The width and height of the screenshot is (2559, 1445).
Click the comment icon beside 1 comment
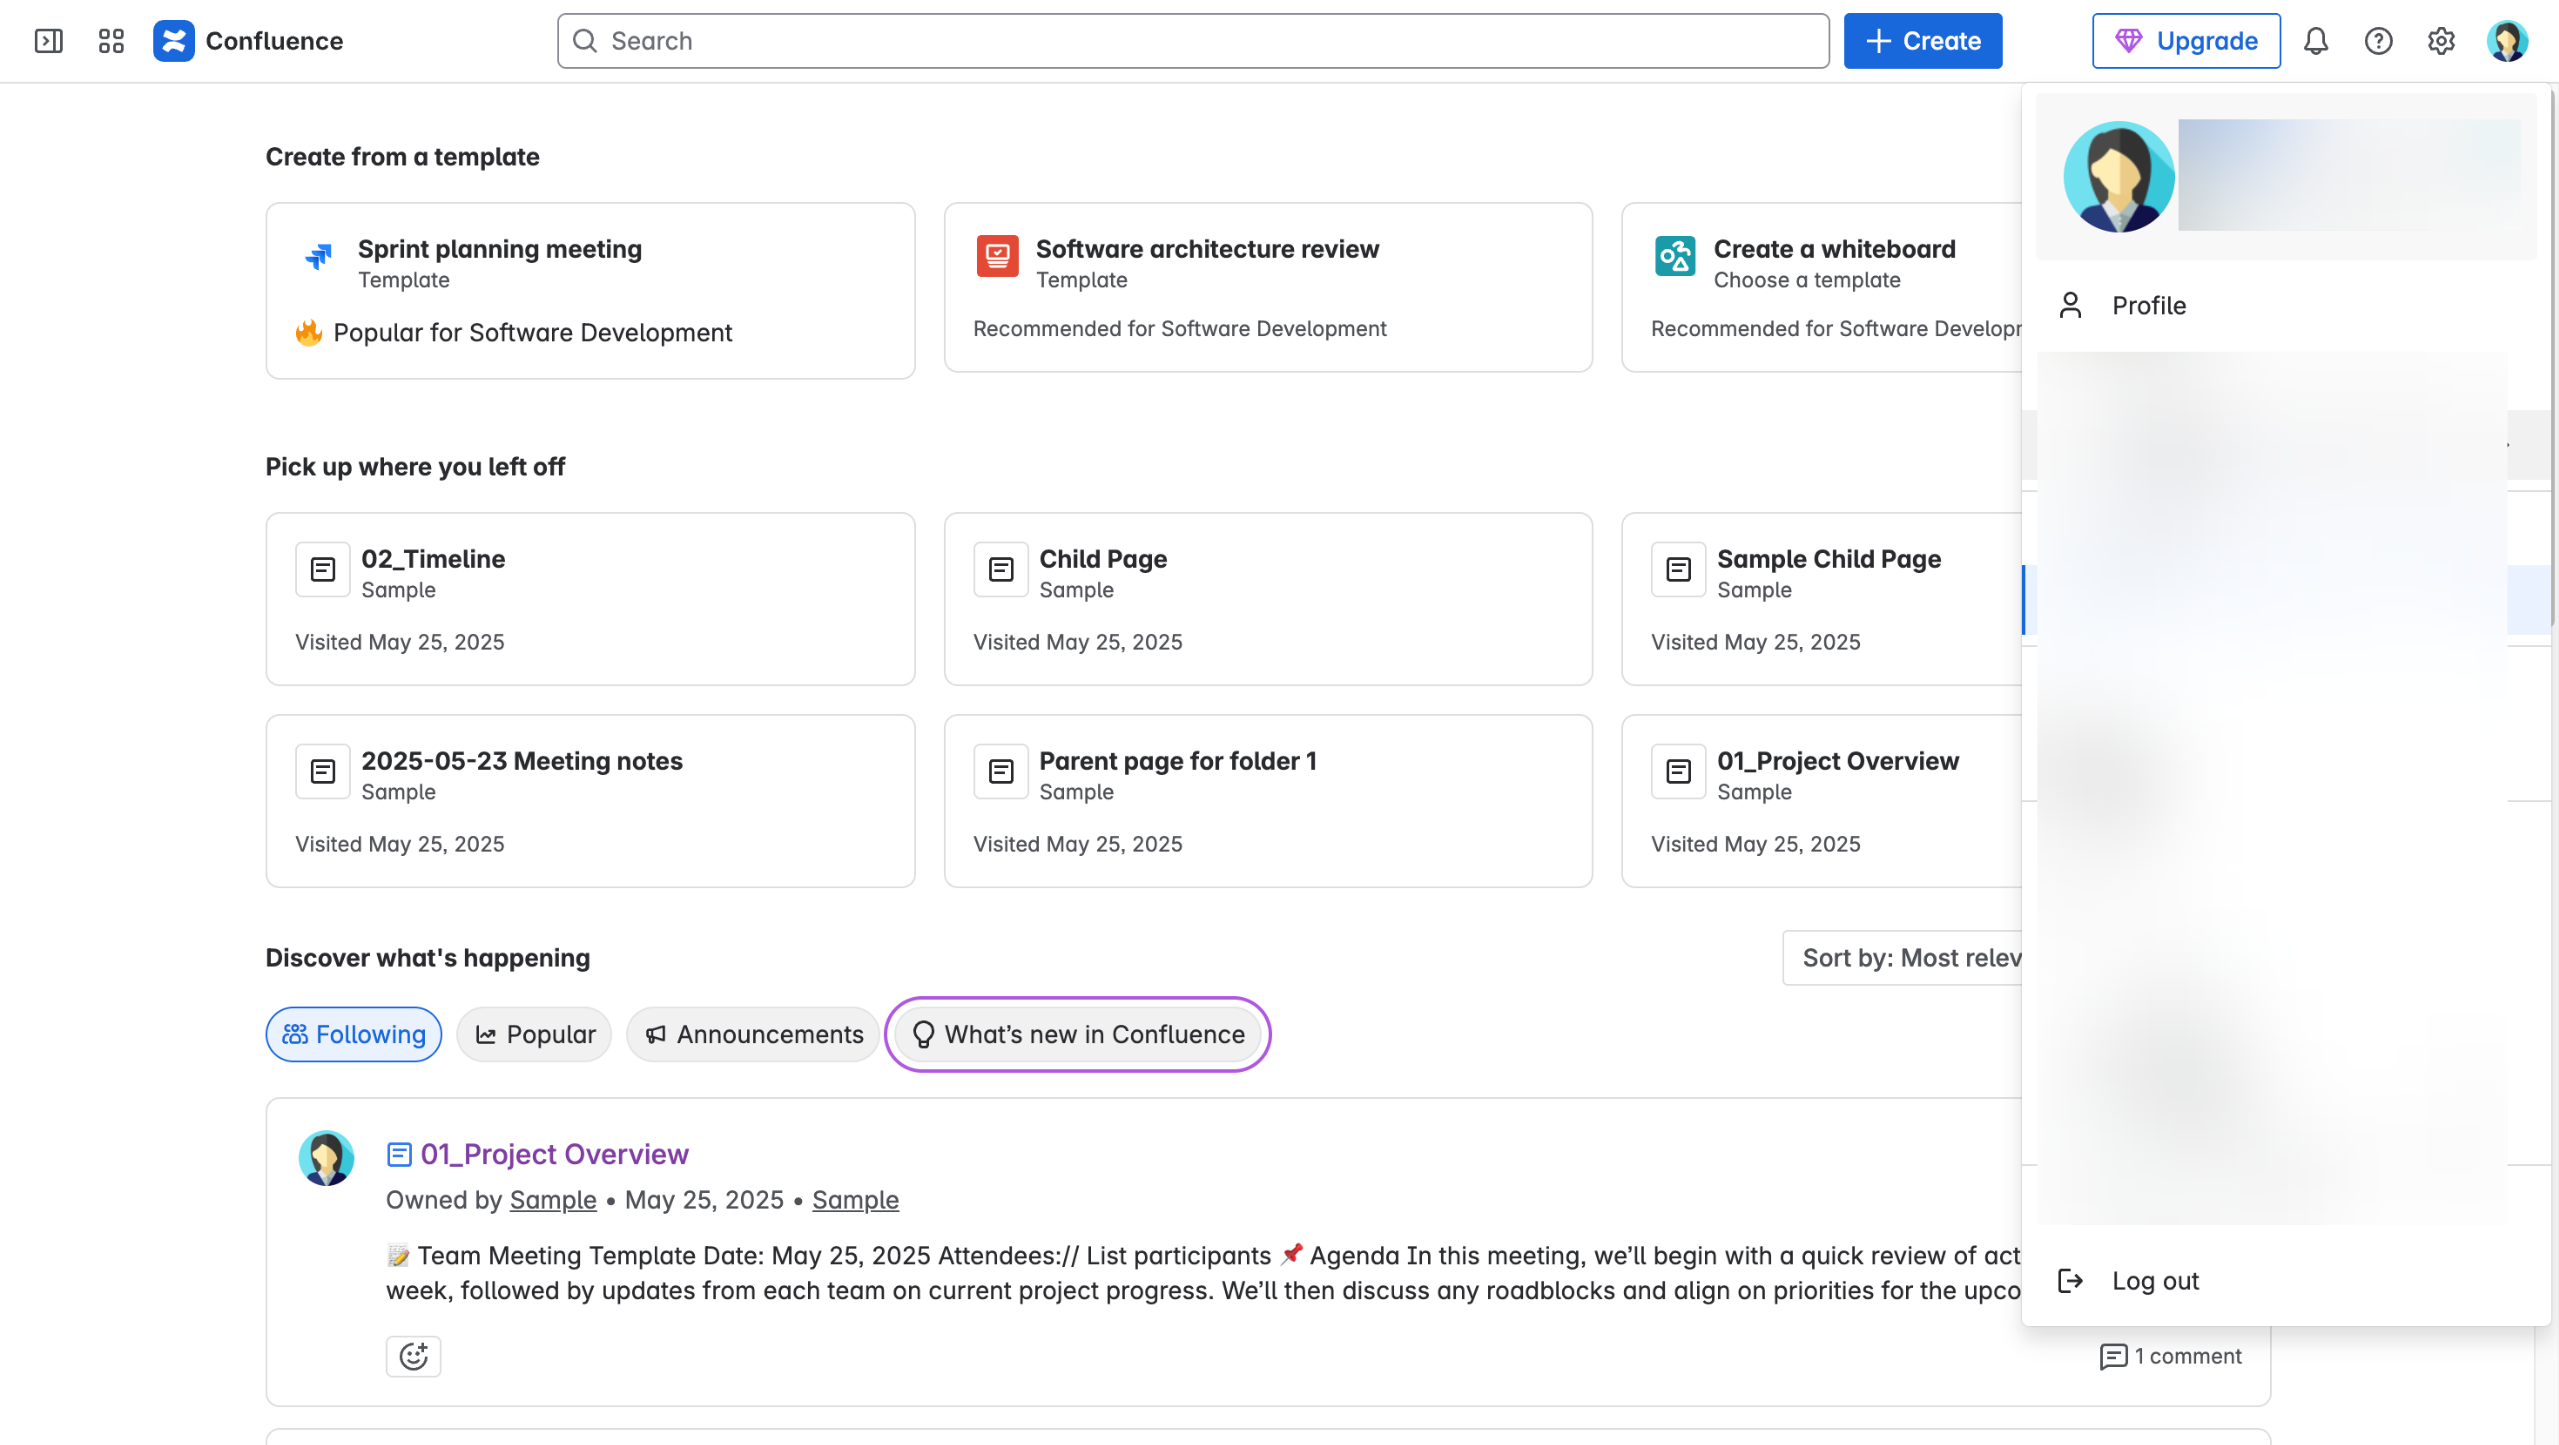(2113, 1356)
